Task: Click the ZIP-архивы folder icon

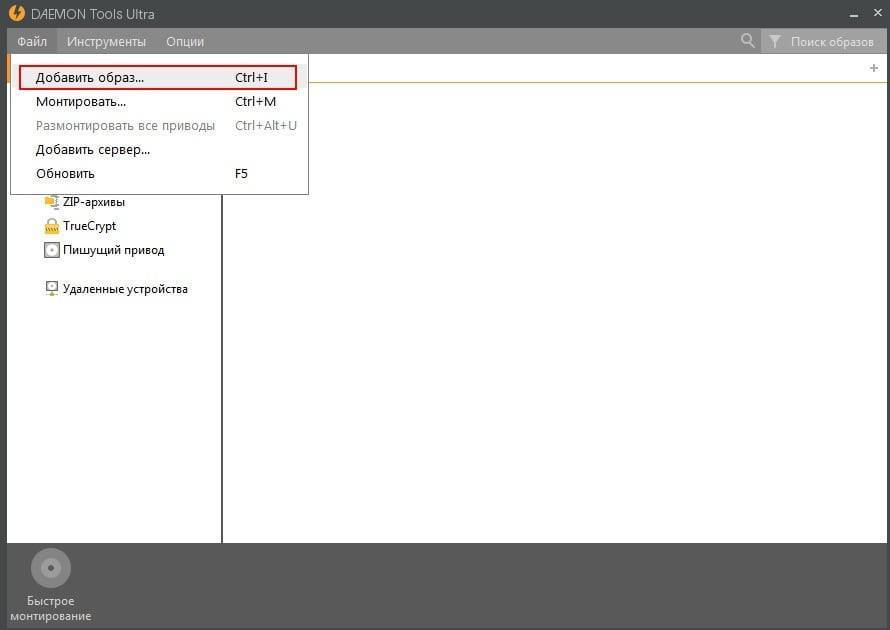Action: pos(51,202)
